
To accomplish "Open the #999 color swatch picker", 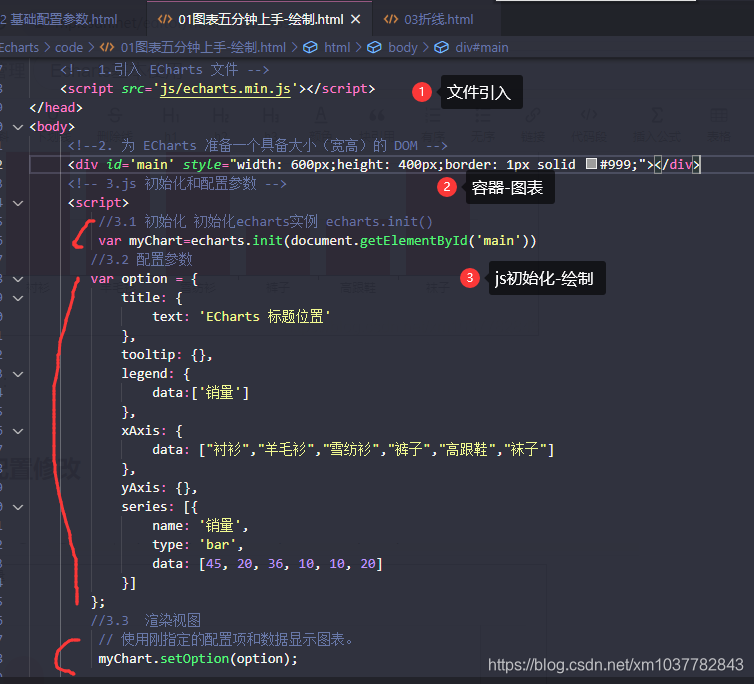I will coord(591,164).
